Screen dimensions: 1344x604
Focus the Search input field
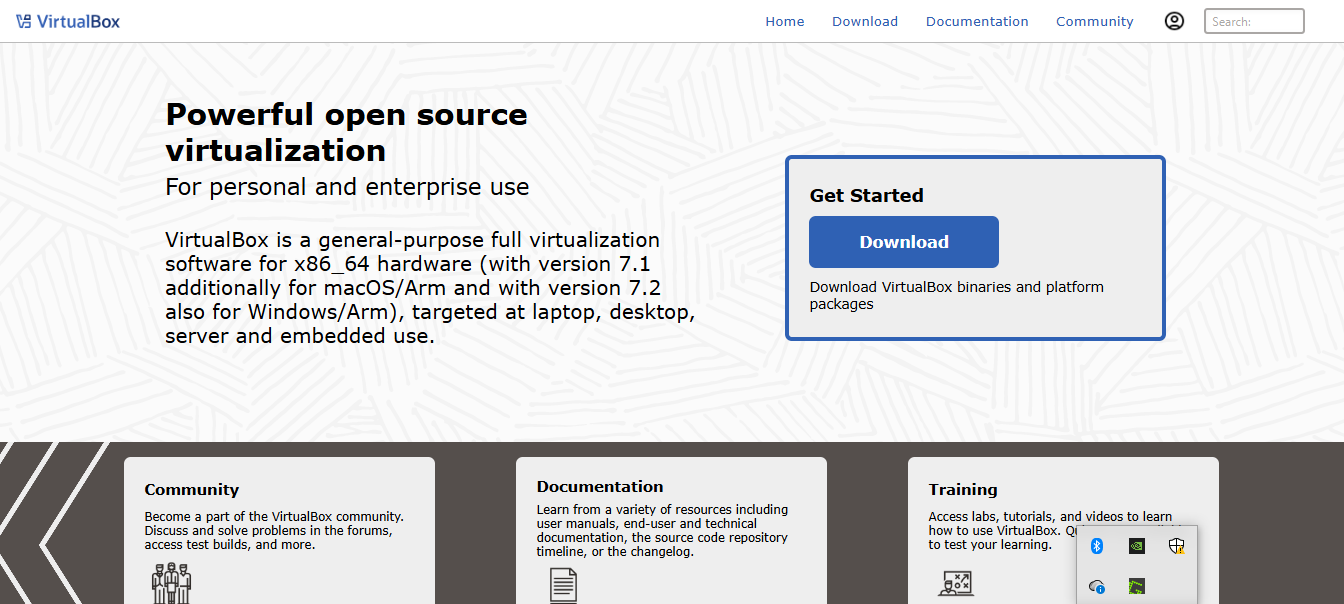(1254, 21)
